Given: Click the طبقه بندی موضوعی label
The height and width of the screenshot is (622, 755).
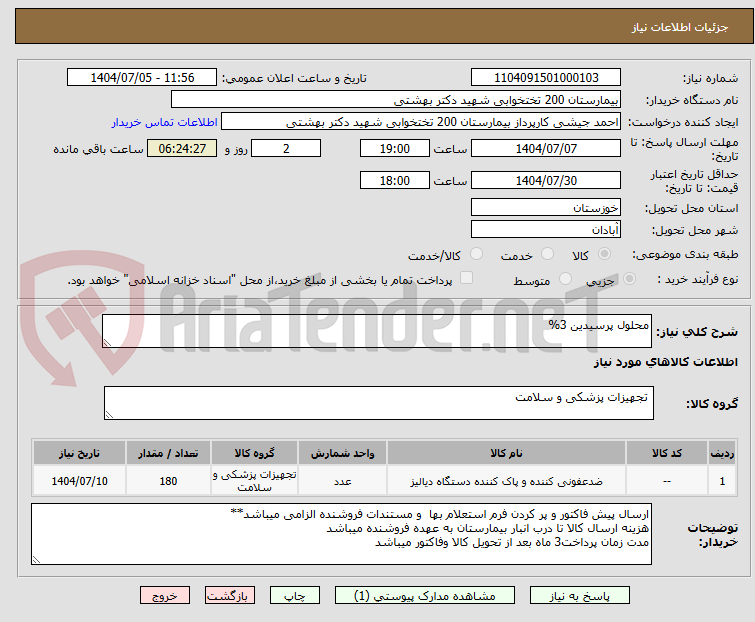Looking at the screenshot, I should coord(685,254).
